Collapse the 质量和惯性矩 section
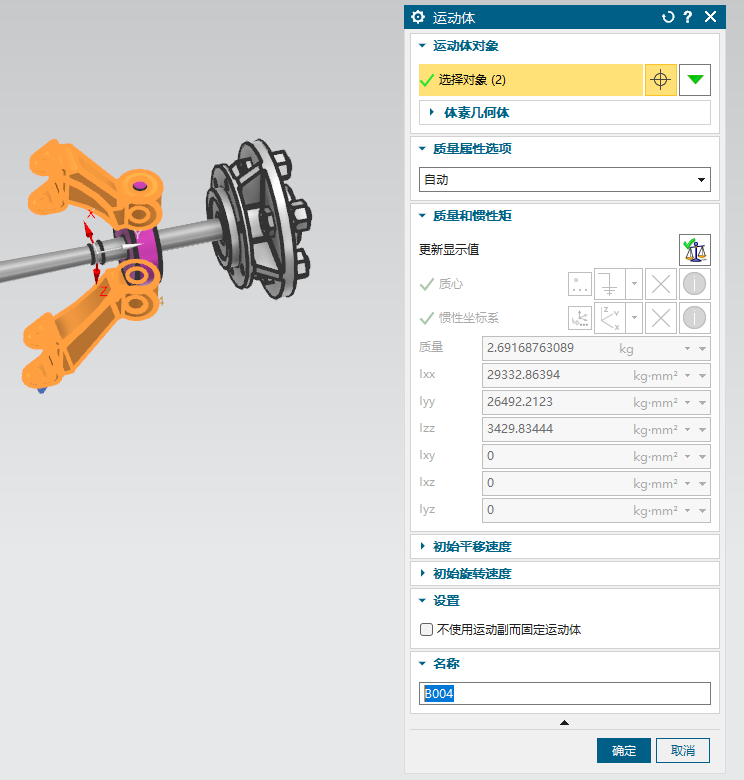The height and width of the screenshot is (780, 744). coord(471,215)
